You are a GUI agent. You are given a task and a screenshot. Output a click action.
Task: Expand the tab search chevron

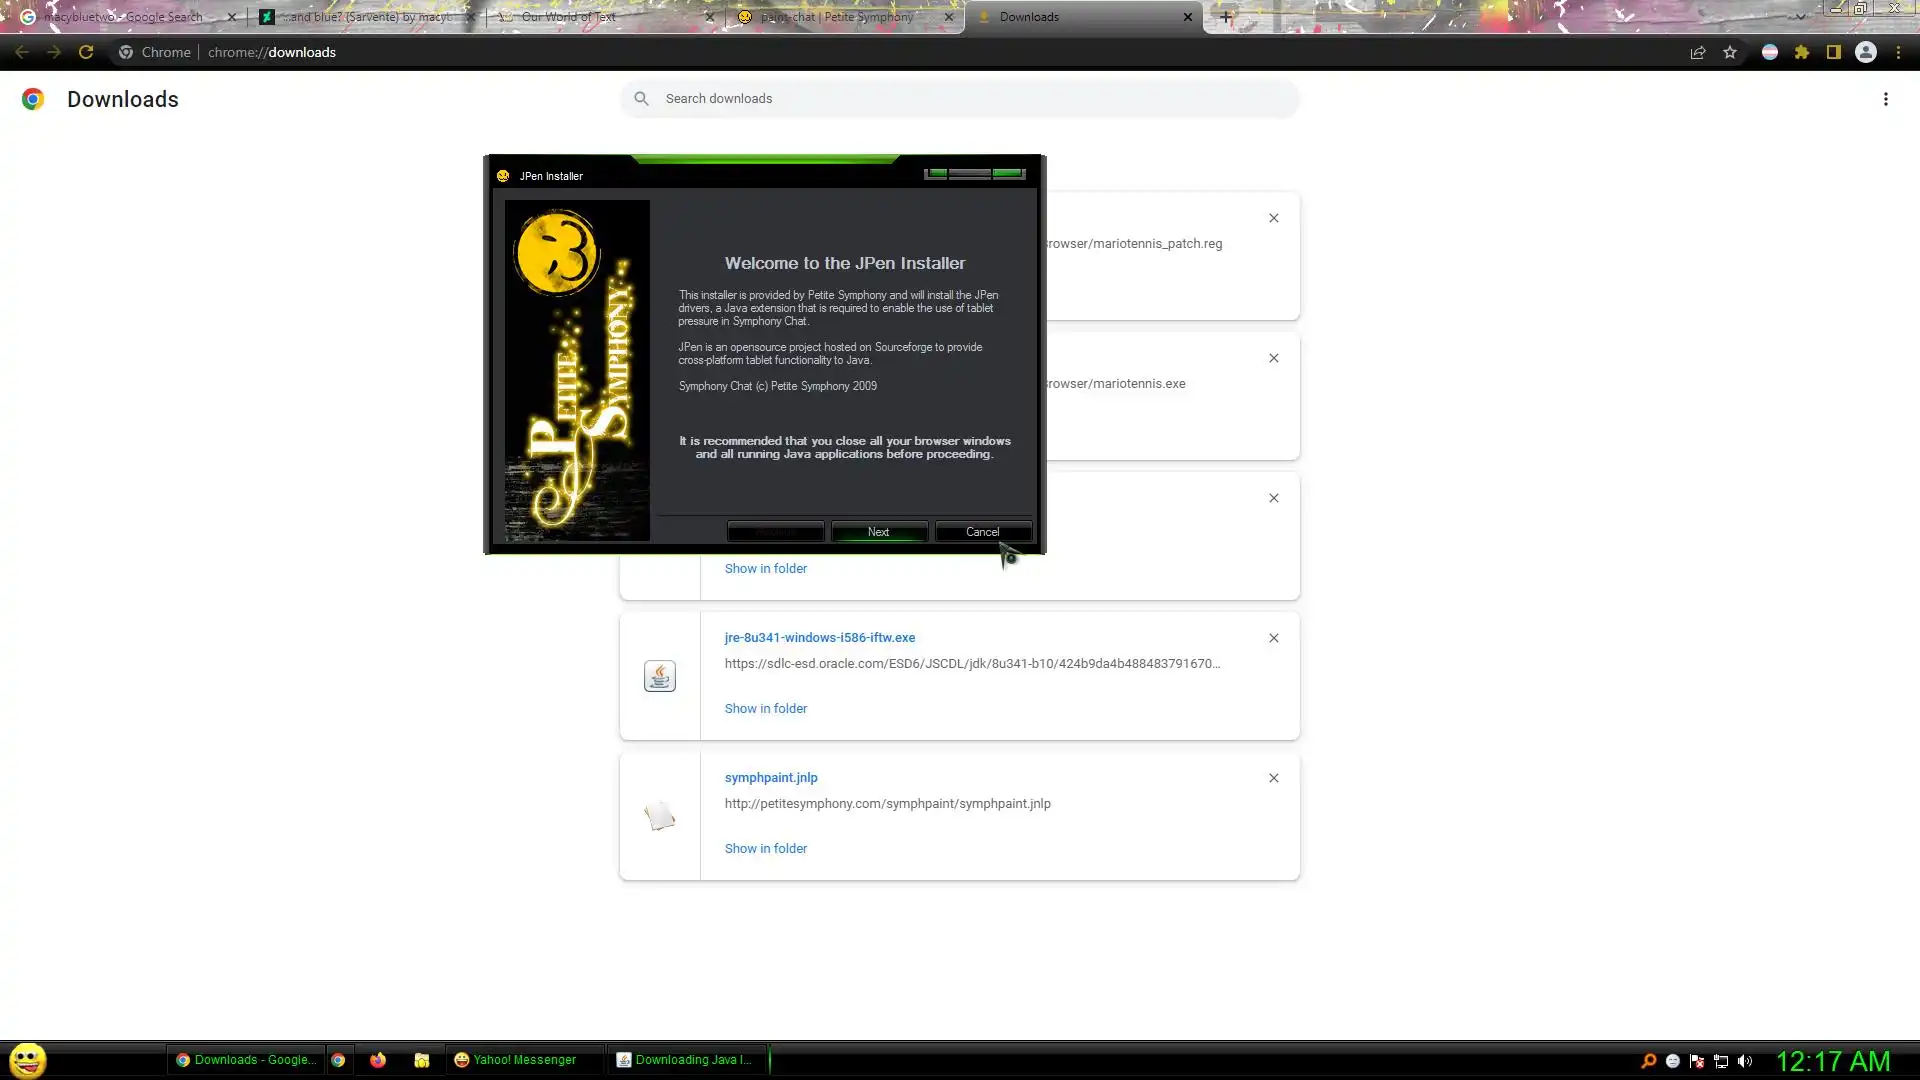1800,17
